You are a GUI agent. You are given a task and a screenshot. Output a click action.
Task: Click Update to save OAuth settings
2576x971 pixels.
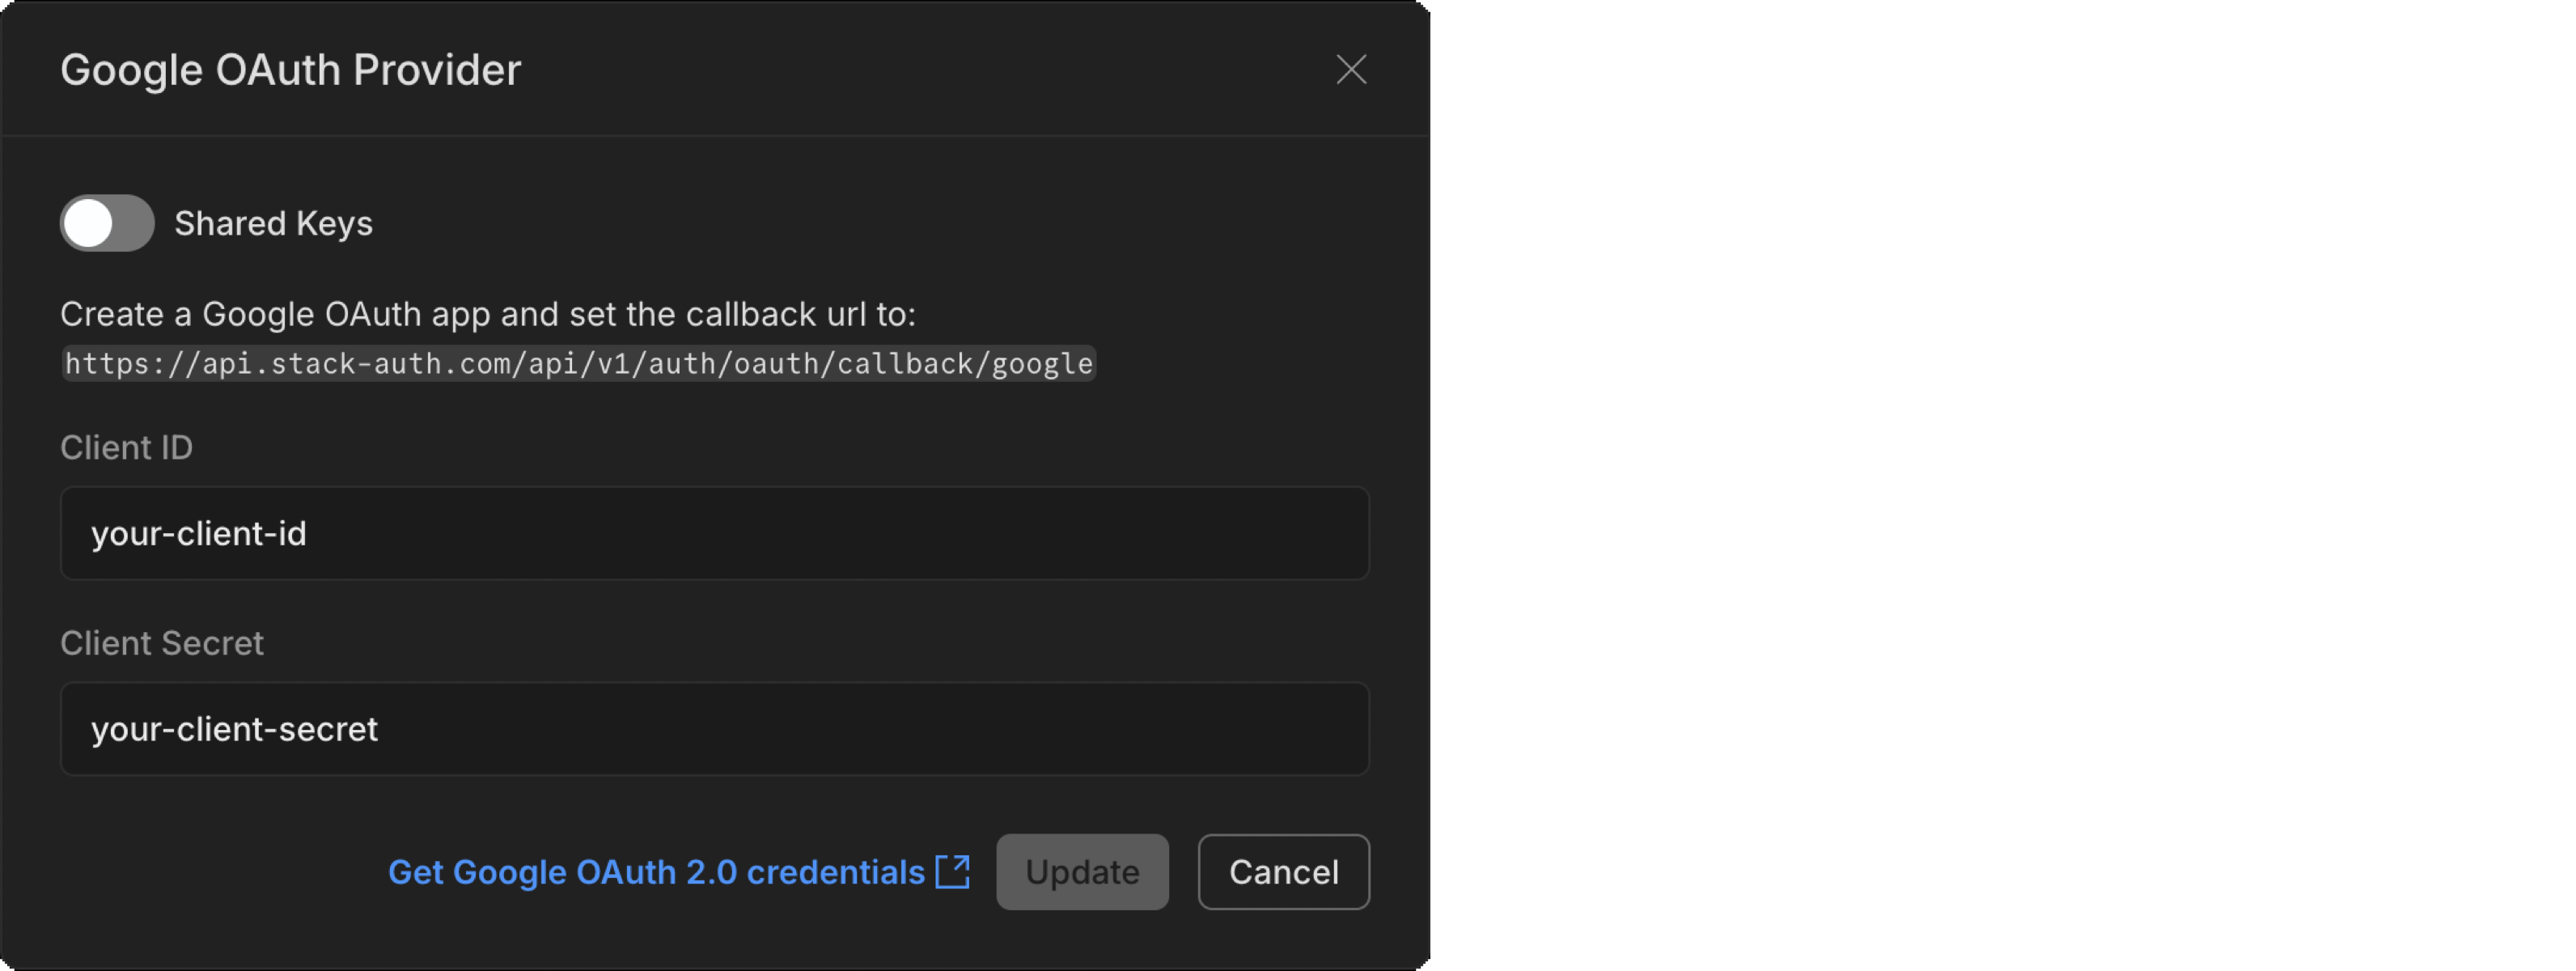coord(1082,871)
